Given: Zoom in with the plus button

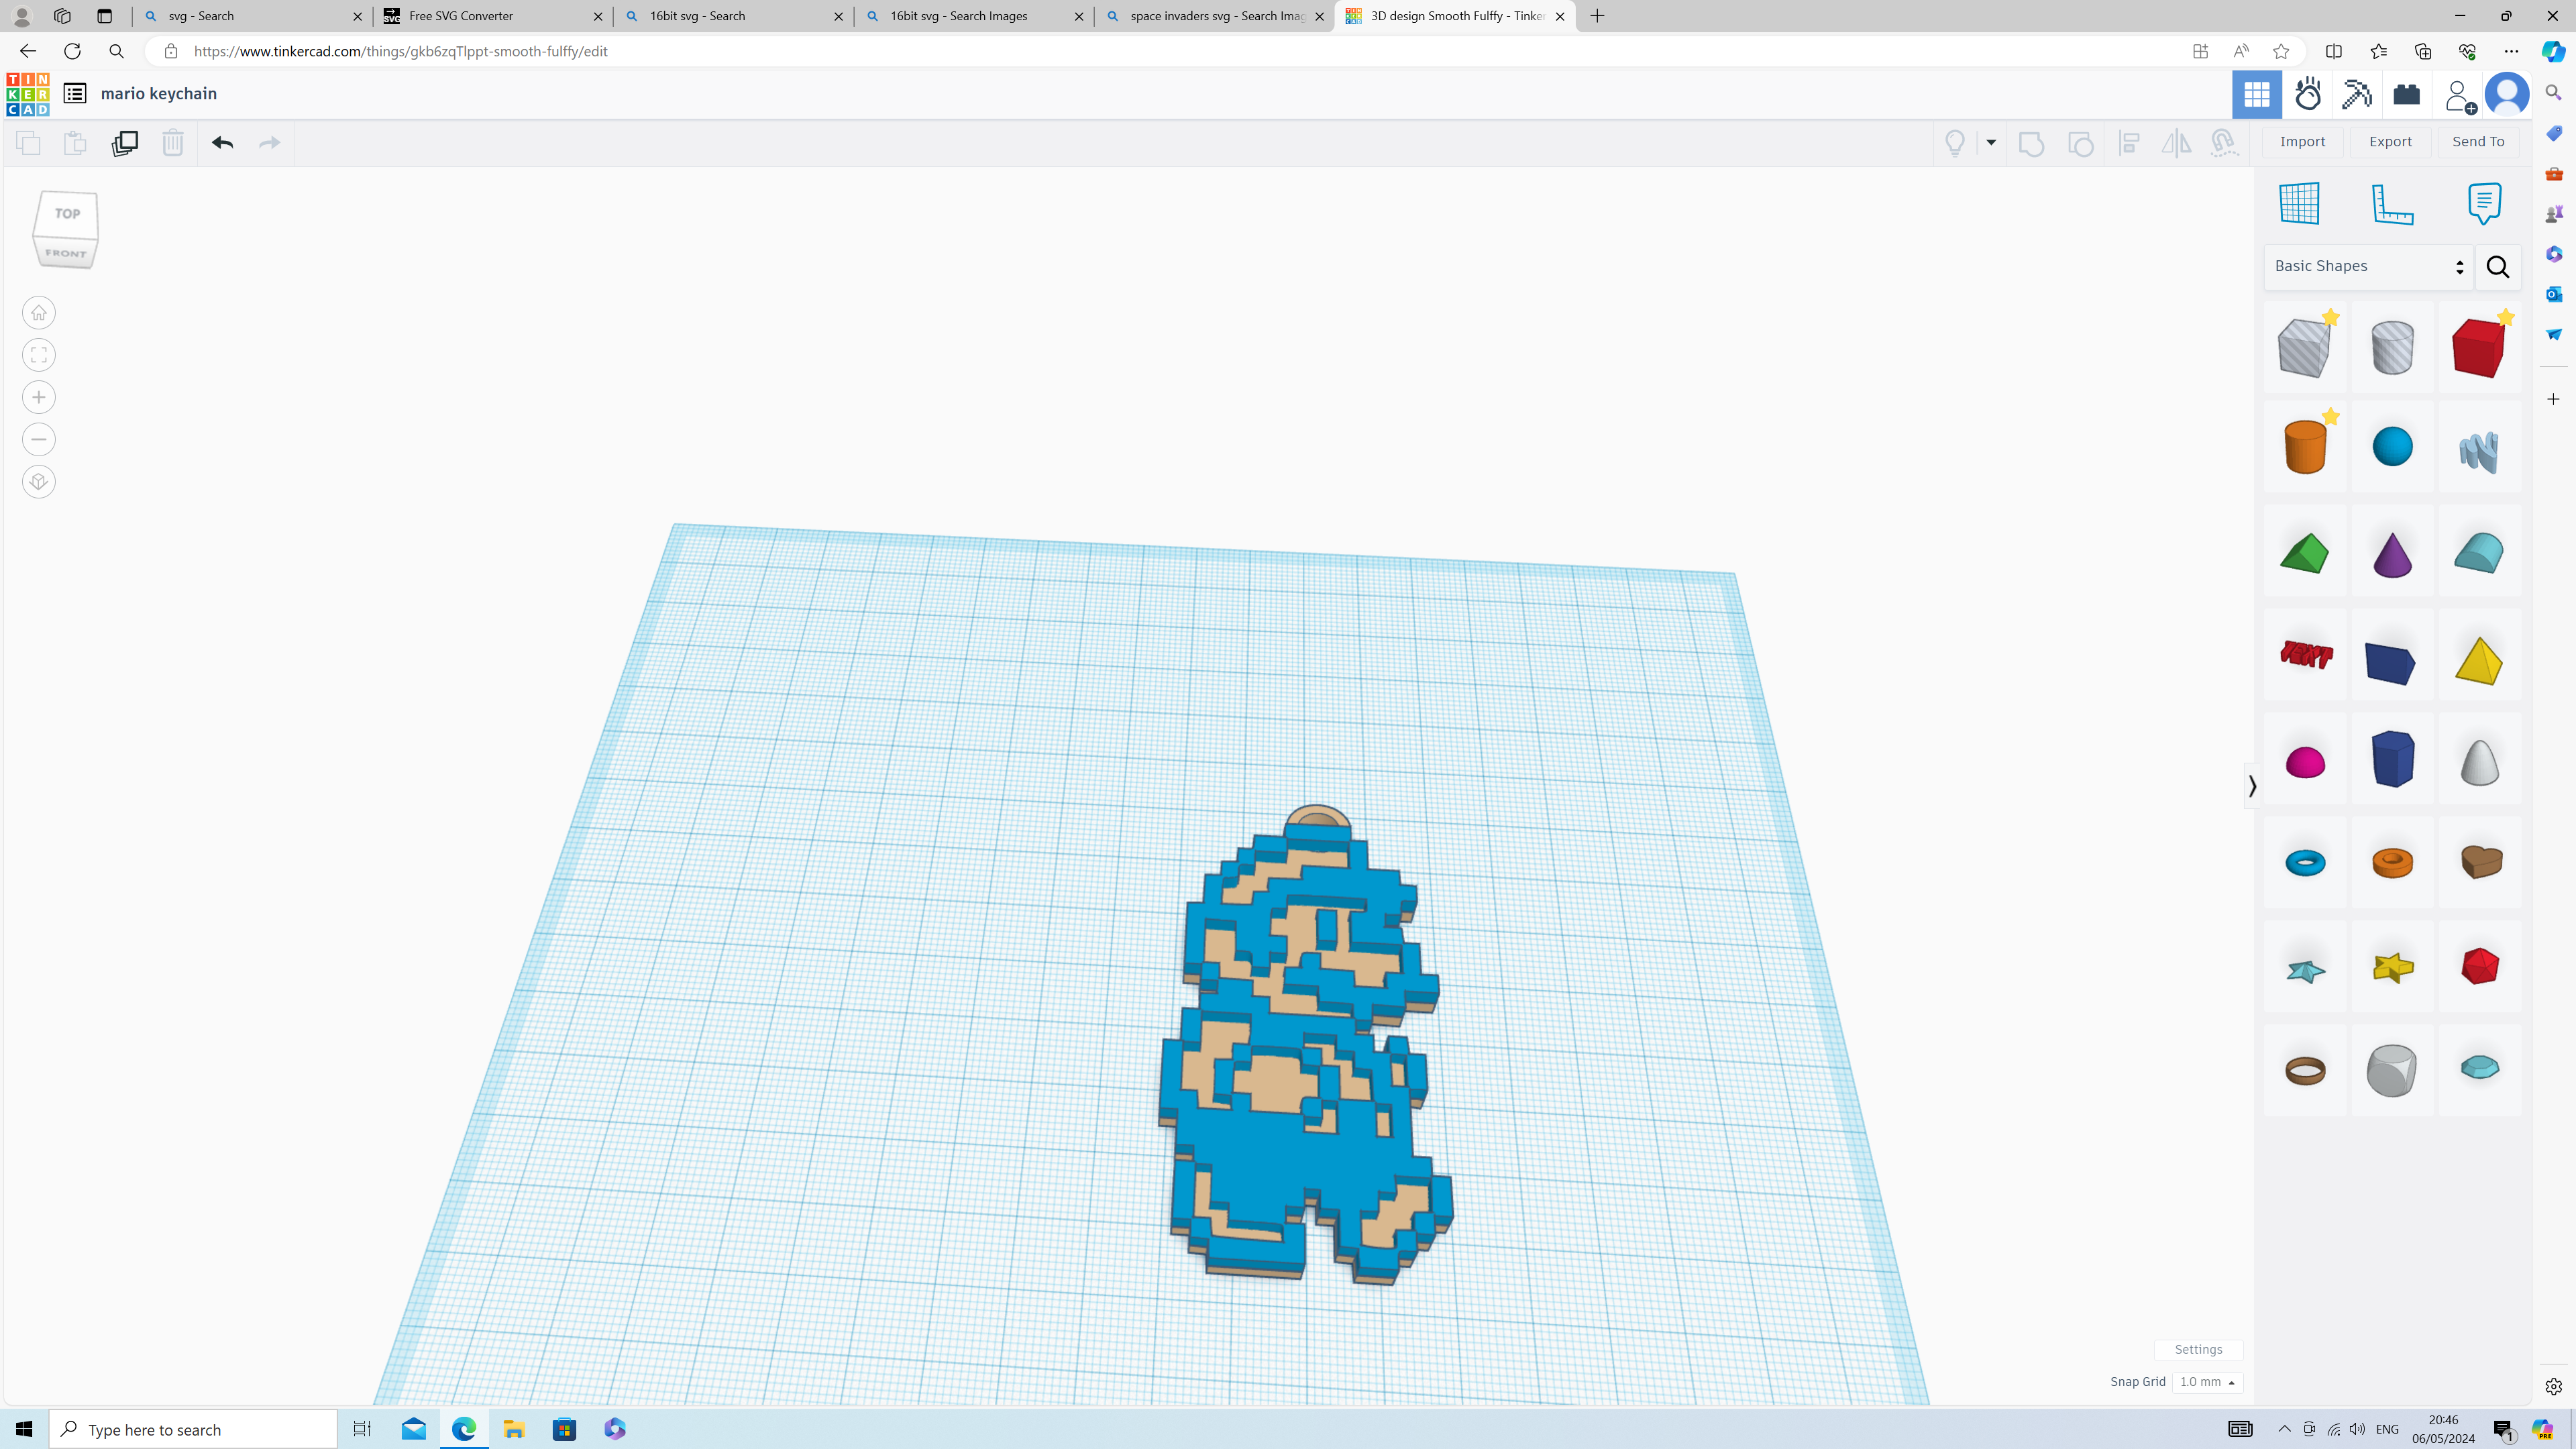Looking at the screenshot, I should 39,397.
